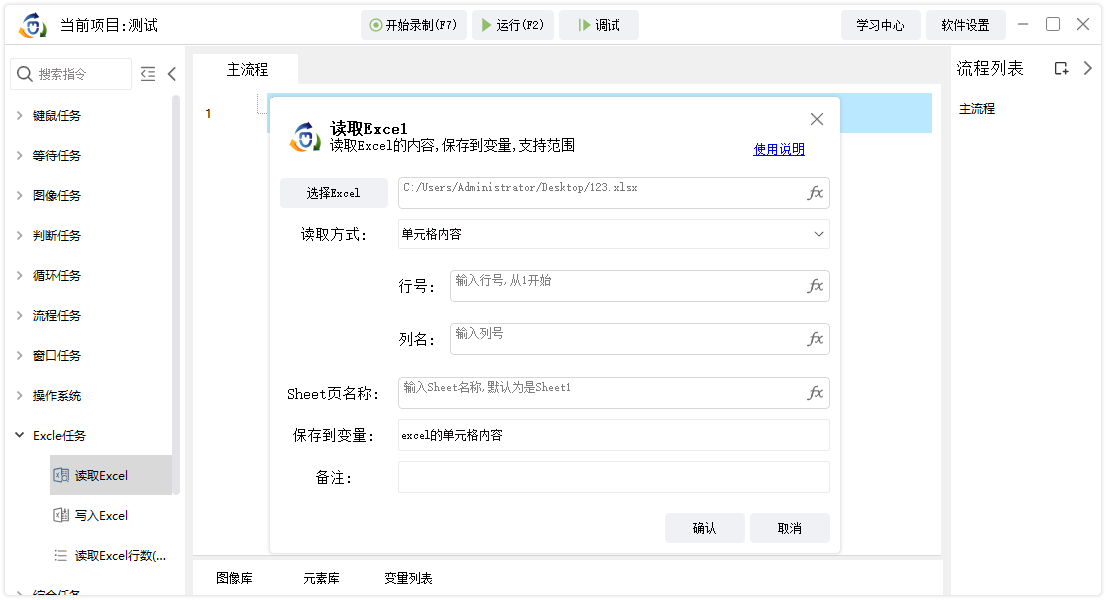The height and width of the screenshot is (600, 1106).
Task: Click the fx icon in 列名 field
Action: tap(815, 339)
